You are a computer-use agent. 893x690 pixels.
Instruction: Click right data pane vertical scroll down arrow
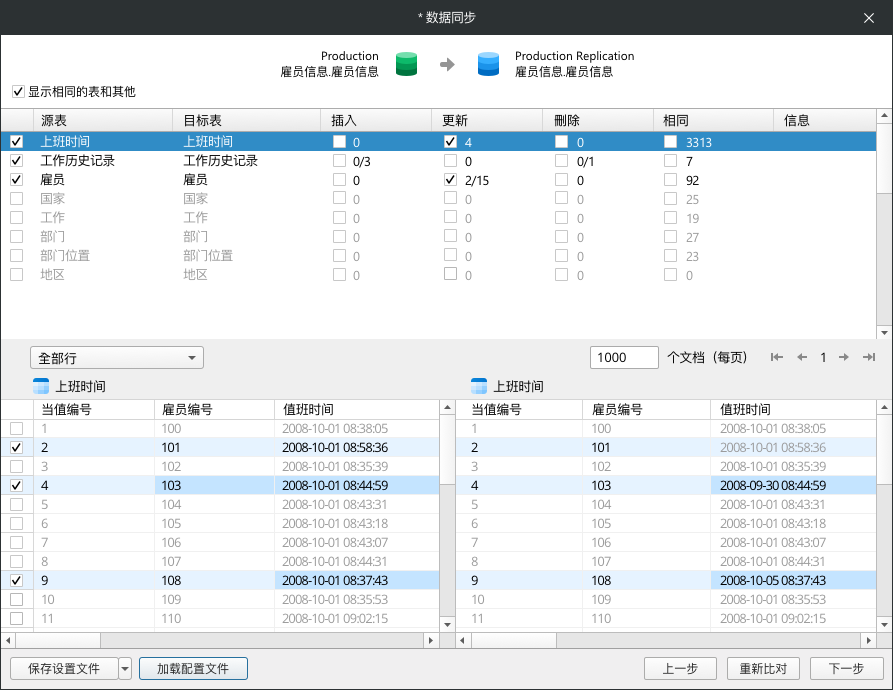pyautogui.click(x=884, y=625)
